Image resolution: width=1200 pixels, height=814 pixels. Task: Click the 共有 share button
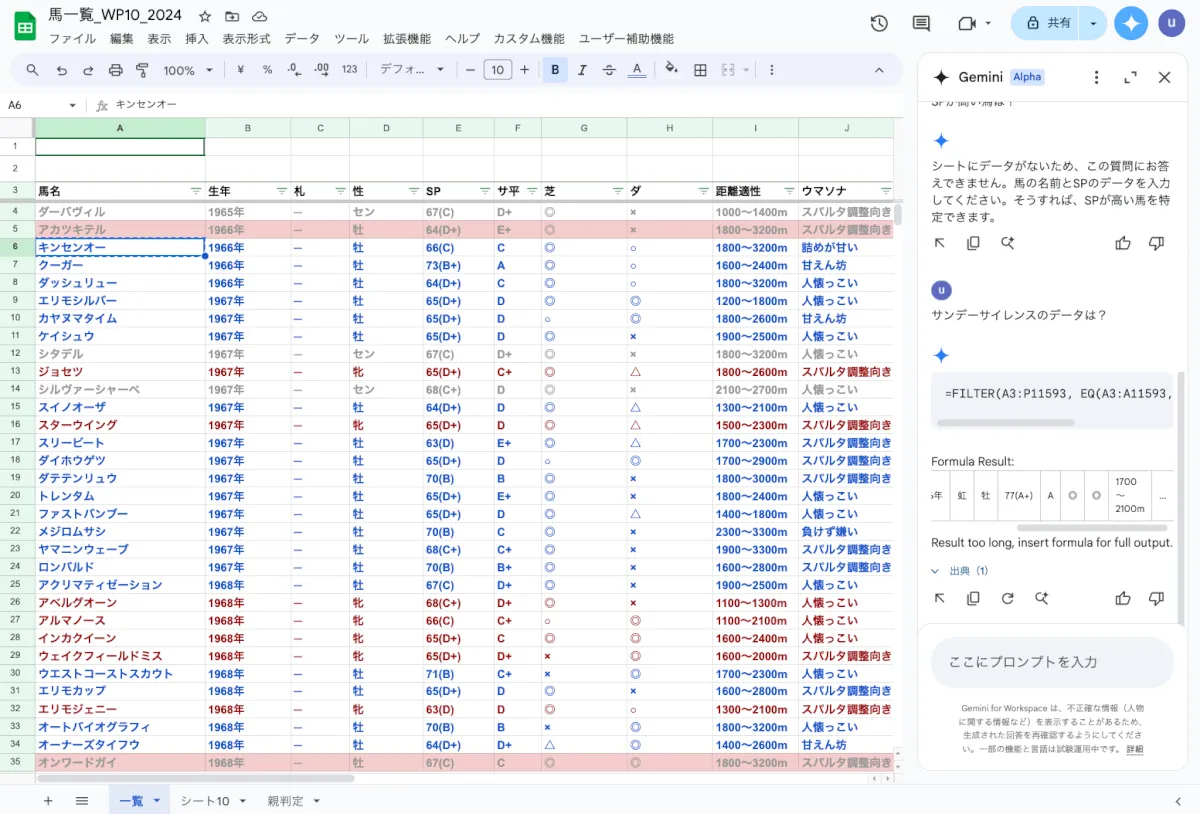[x=1047, y=23]
